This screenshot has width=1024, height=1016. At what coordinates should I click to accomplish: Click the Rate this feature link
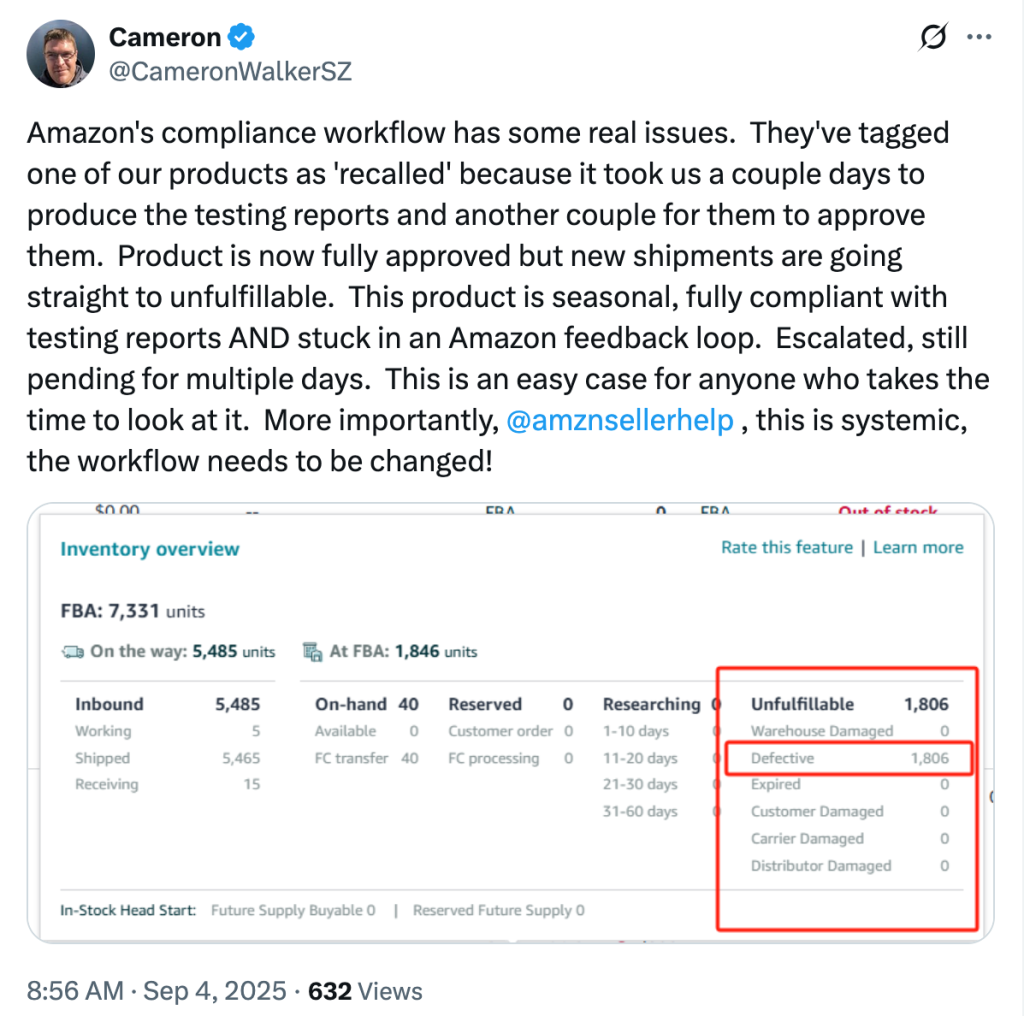click(x=786, y=547)
